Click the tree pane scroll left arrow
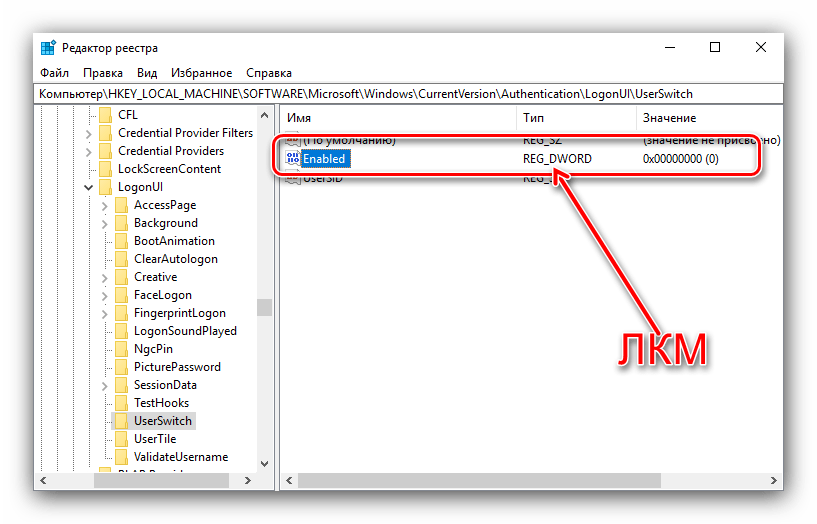The width and height of the screenshot is (817, 524). tap(43, 480)
